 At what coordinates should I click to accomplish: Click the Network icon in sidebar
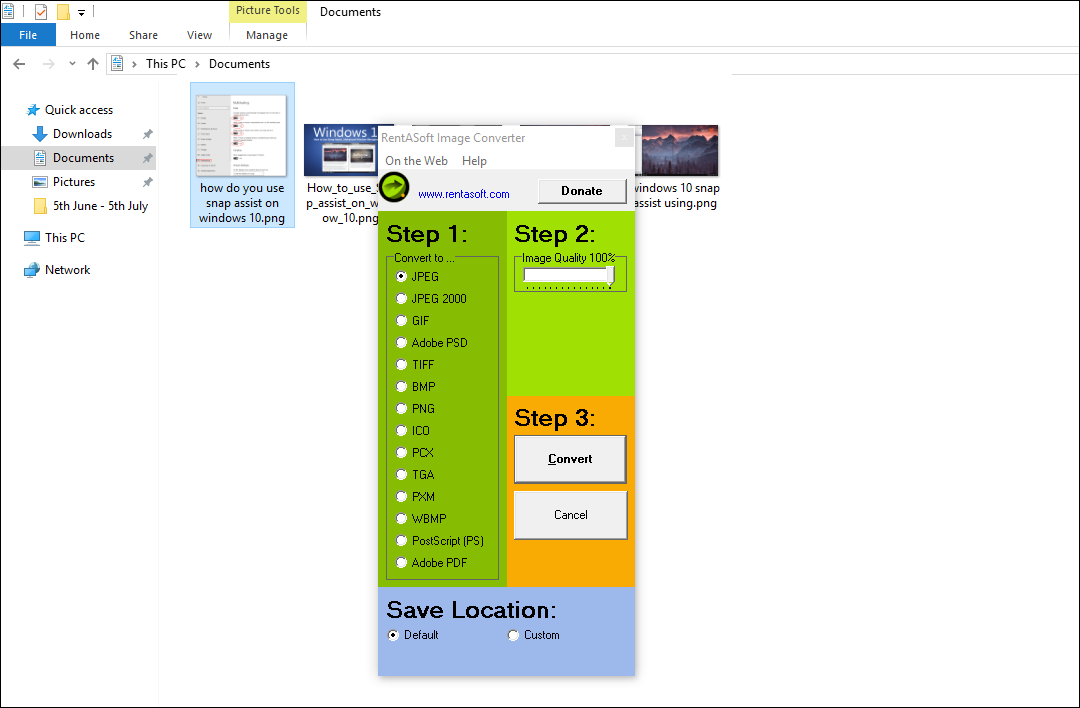32,270
